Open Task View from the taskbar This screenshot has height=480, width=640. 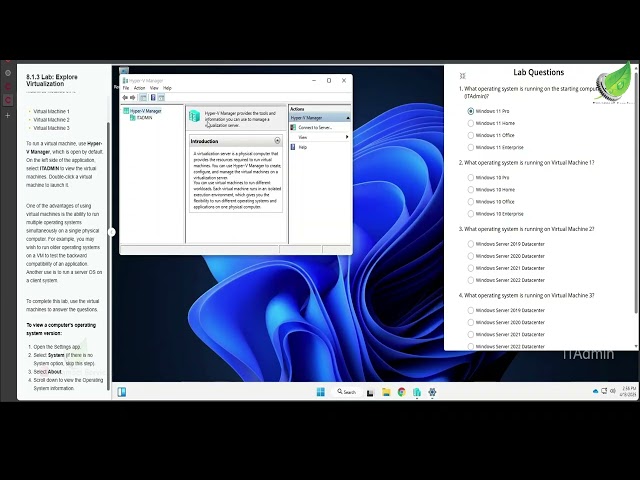[370, 392]
